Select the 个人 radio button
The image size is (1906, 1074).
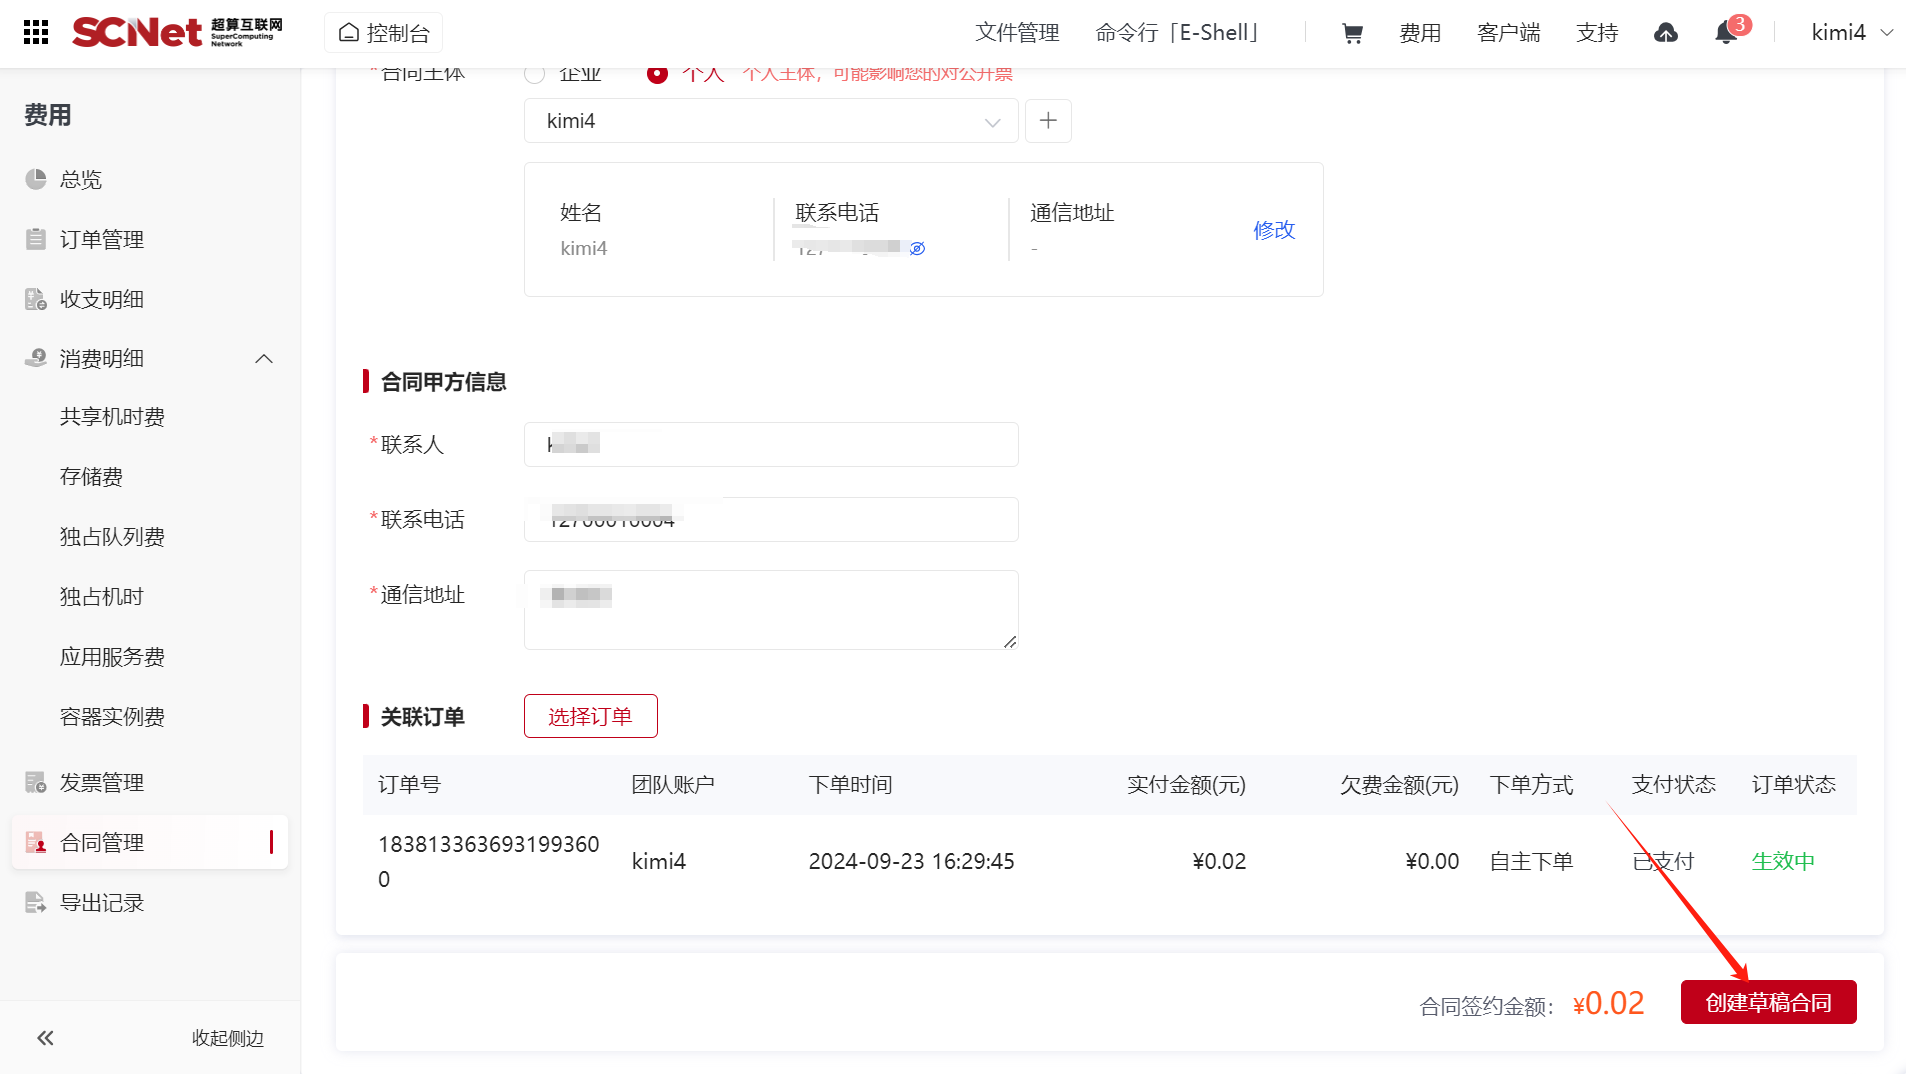click(657, 74)
